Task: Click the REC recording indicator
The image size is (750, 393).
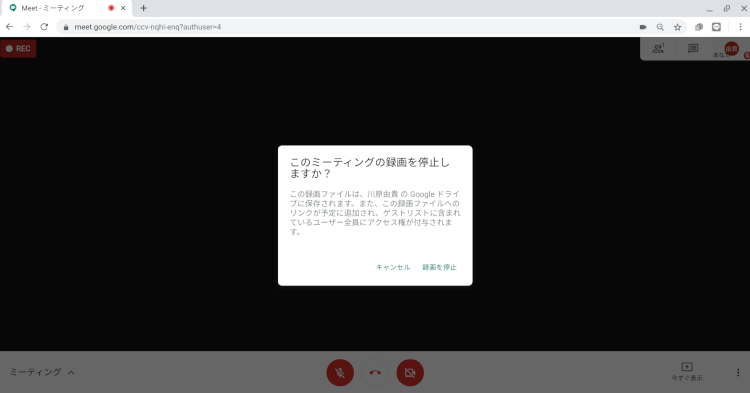Action: click(x=18, y=48)
